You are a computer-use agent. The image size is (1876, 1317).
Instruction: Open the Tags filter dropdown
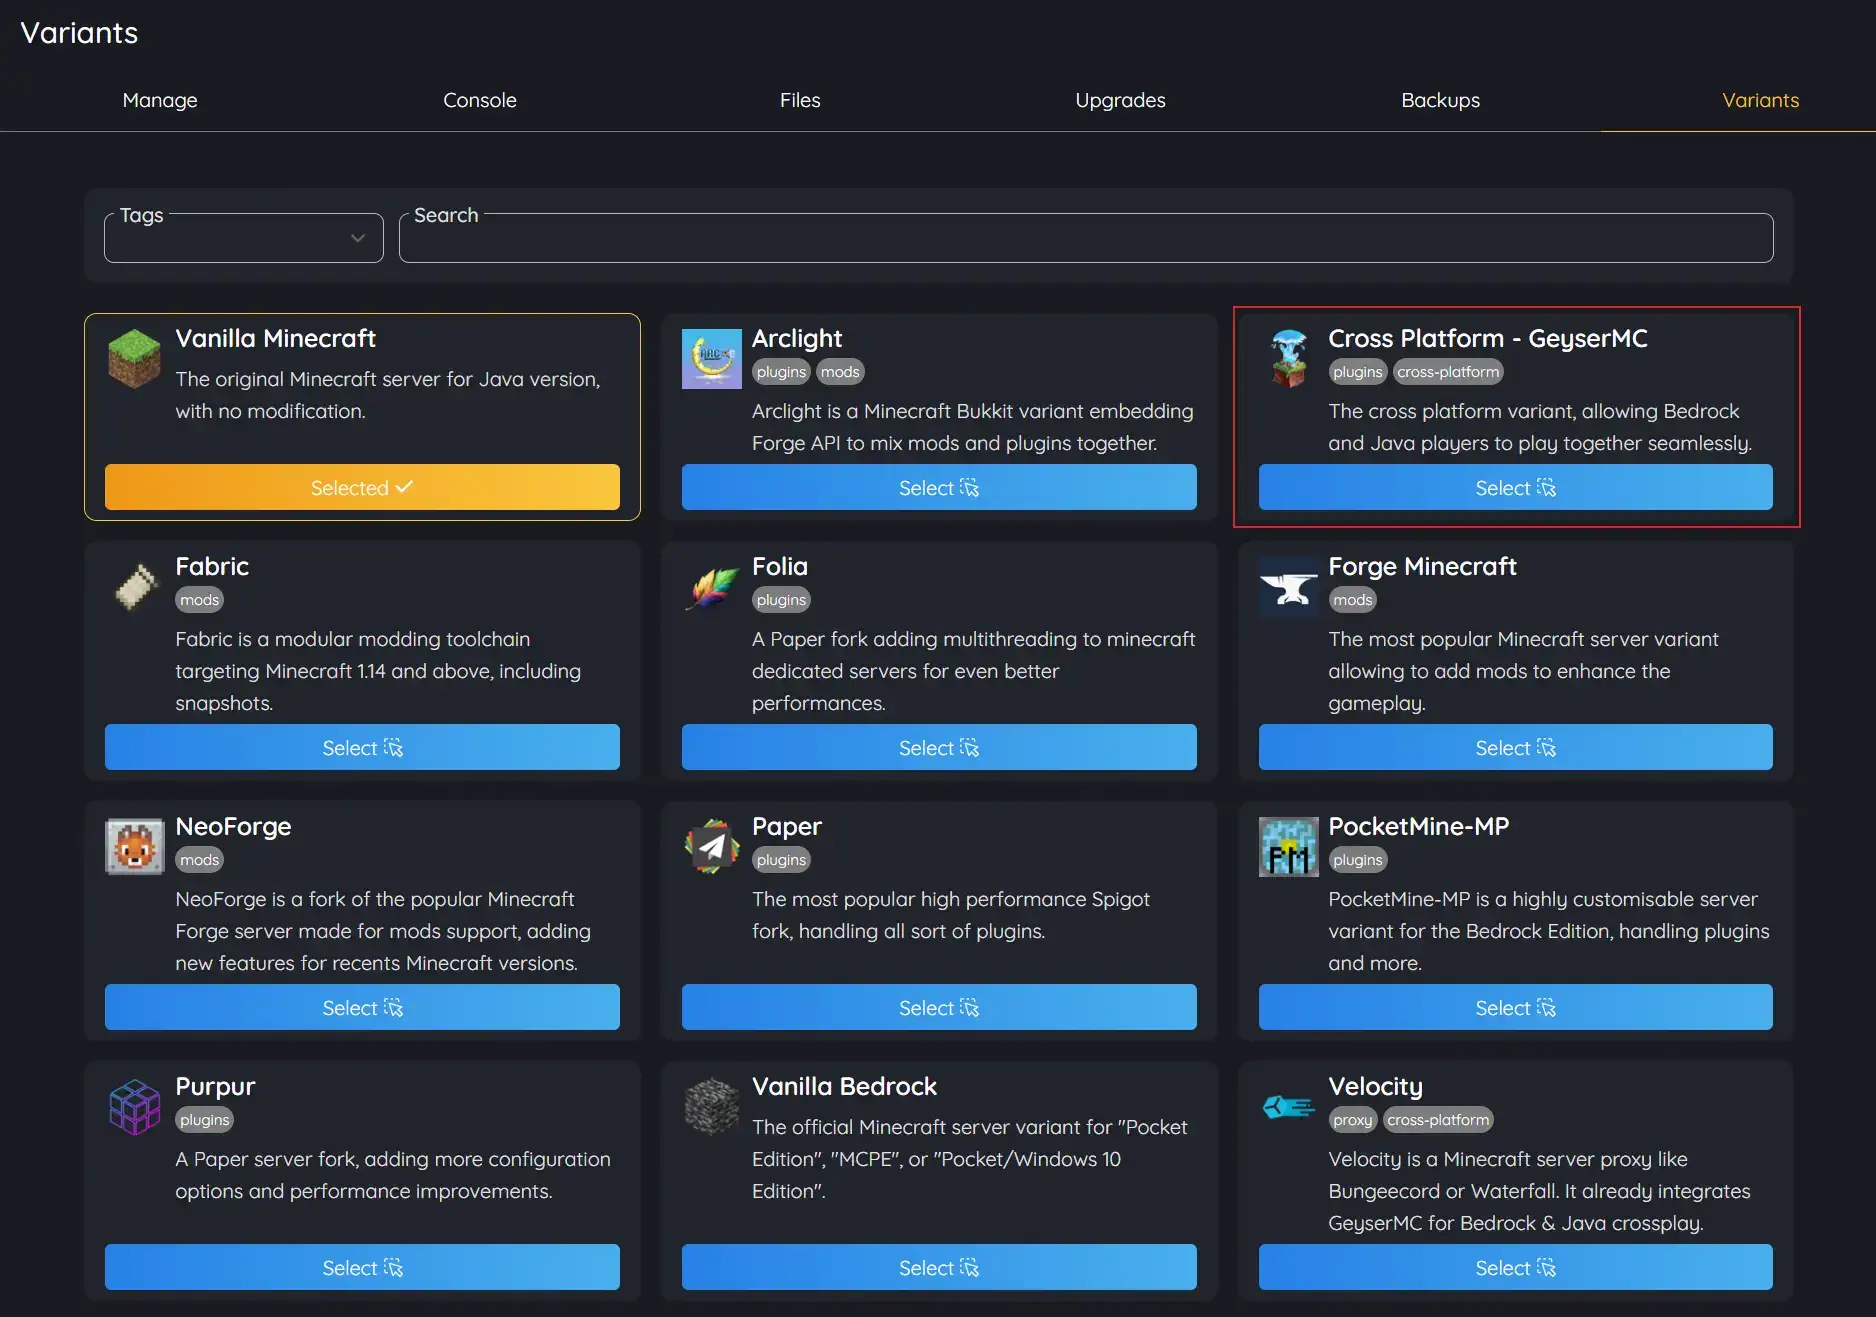pos(243,238)
